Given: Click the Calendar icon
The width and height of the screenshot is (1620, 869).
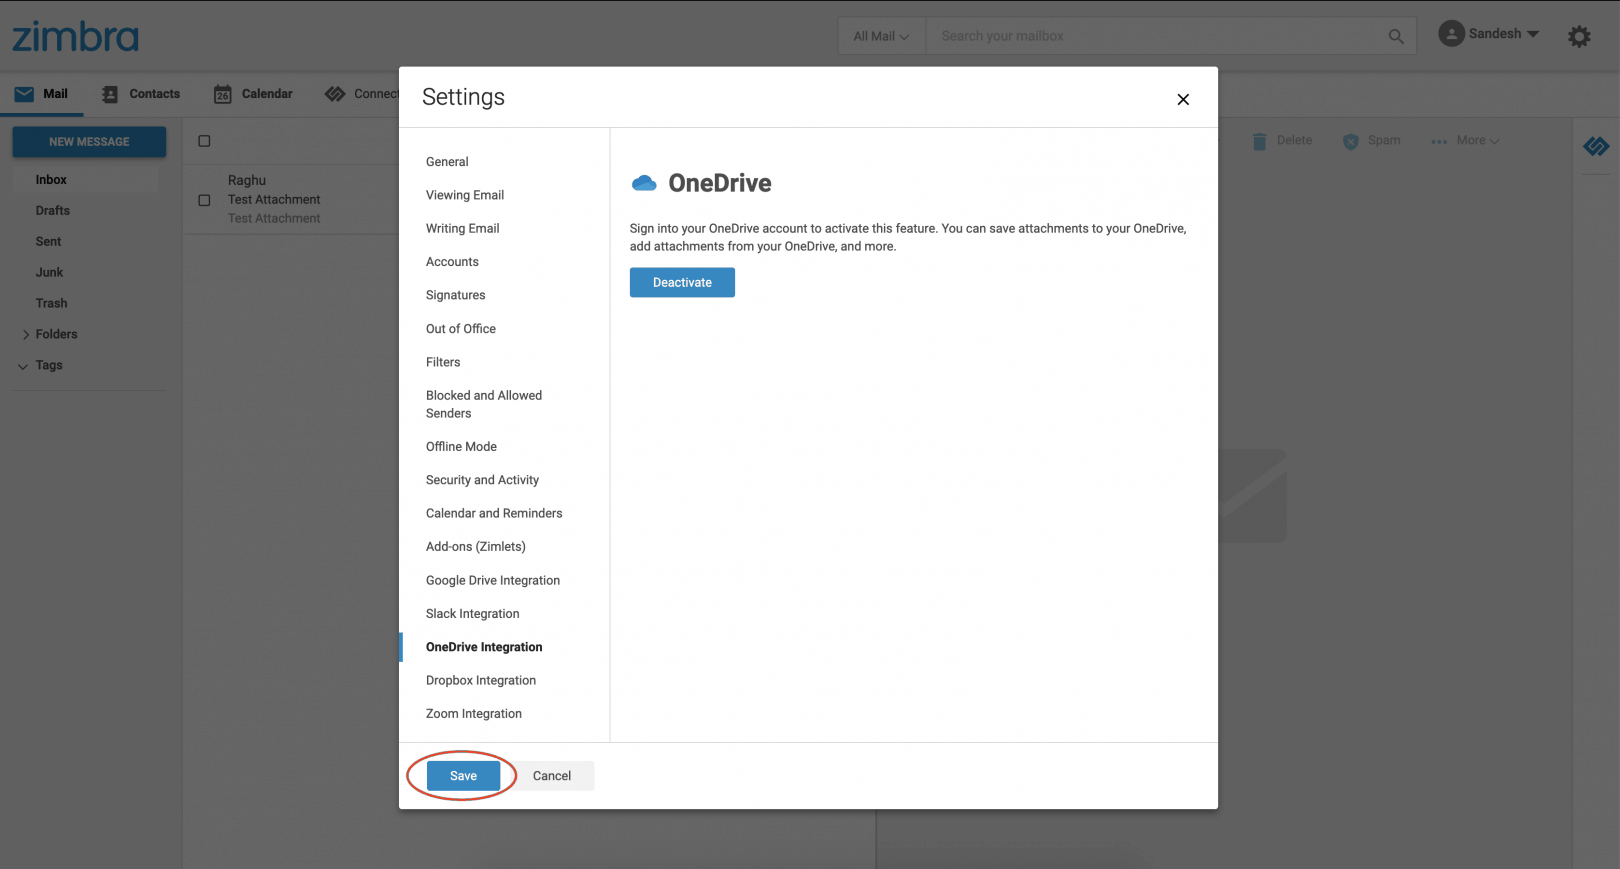Looking at the screenshot, I should tap(223, 94).
